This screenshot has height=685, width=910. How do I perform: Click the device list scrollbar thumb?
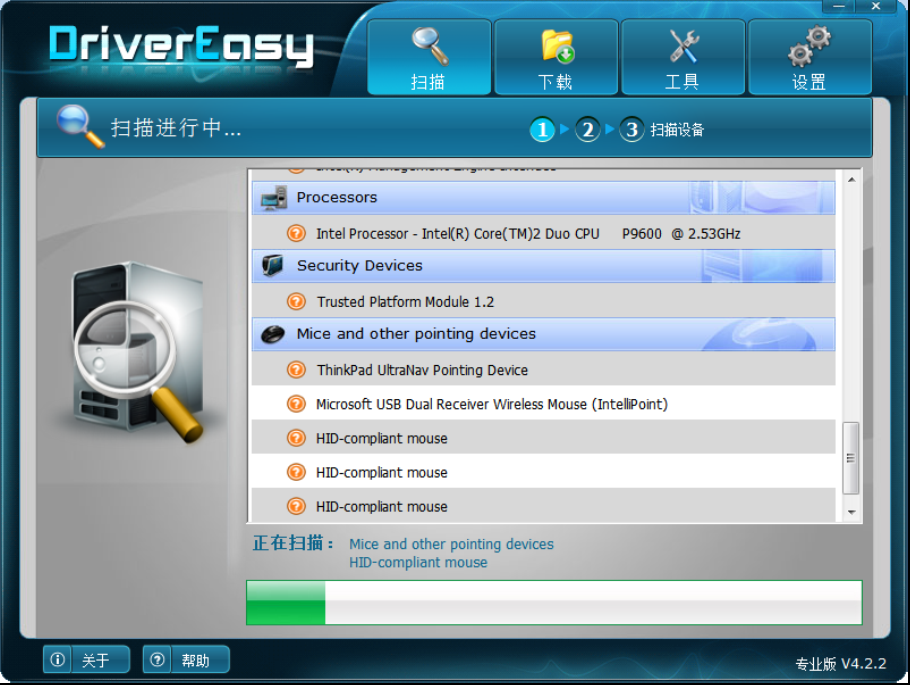click(851, 458)
